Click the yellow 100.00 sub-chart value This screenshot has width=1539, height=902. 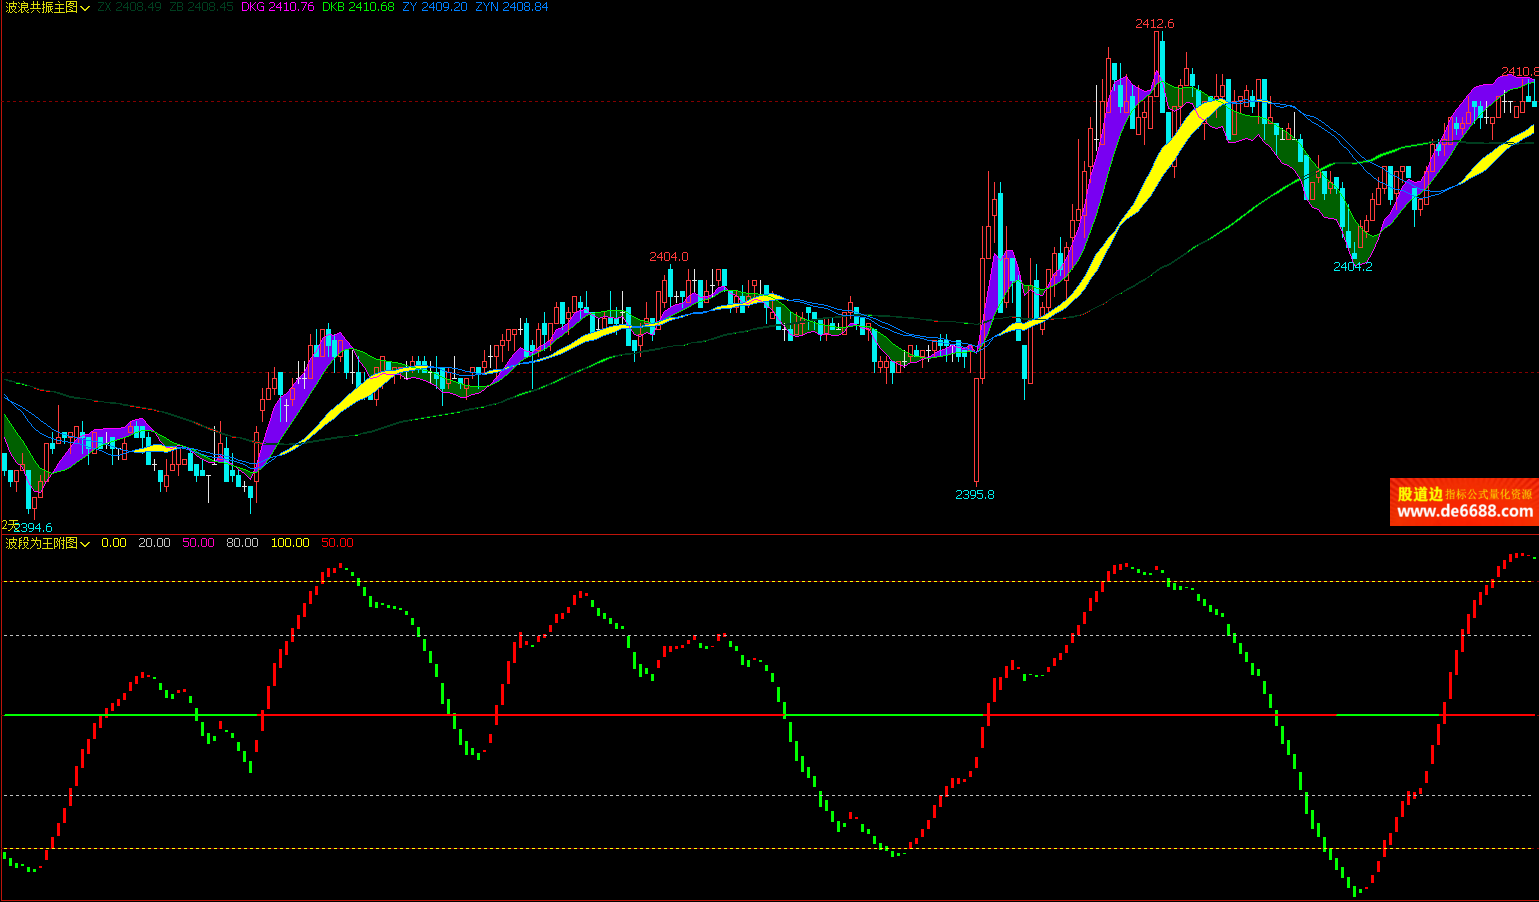point(290,543)
